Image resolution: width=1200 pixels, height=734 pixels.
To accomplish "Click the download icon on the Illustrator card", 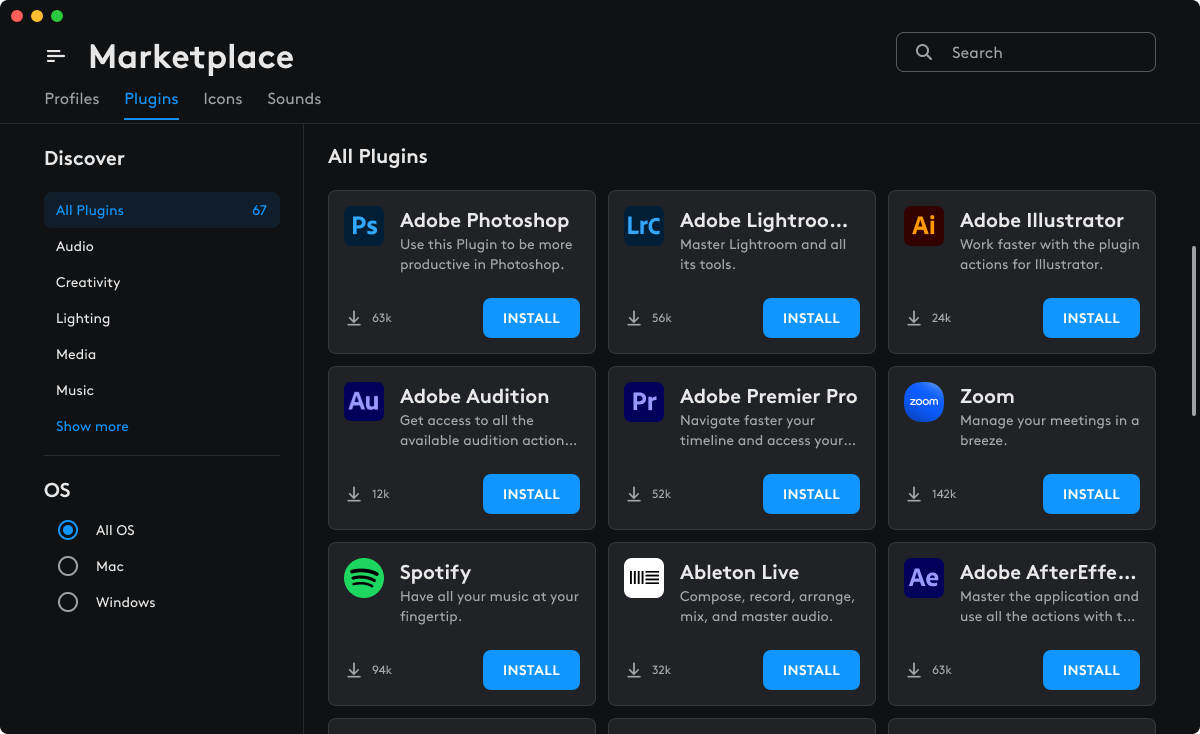I will tap(914, 318).
